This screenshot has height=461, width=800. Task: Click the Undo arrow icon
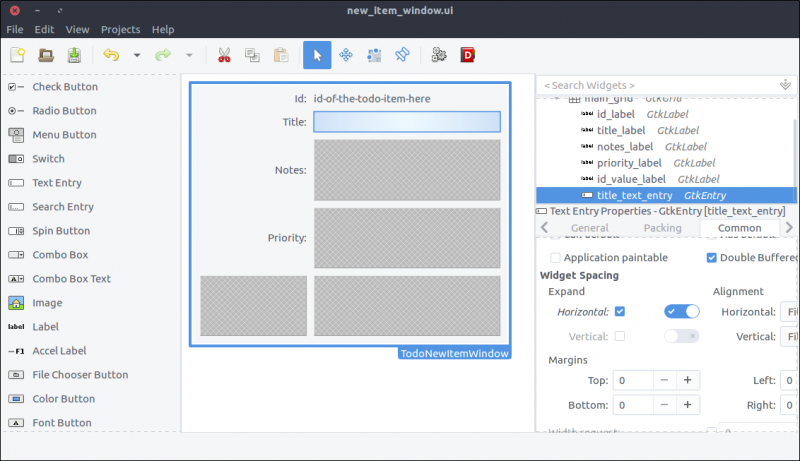coord(110,56)
